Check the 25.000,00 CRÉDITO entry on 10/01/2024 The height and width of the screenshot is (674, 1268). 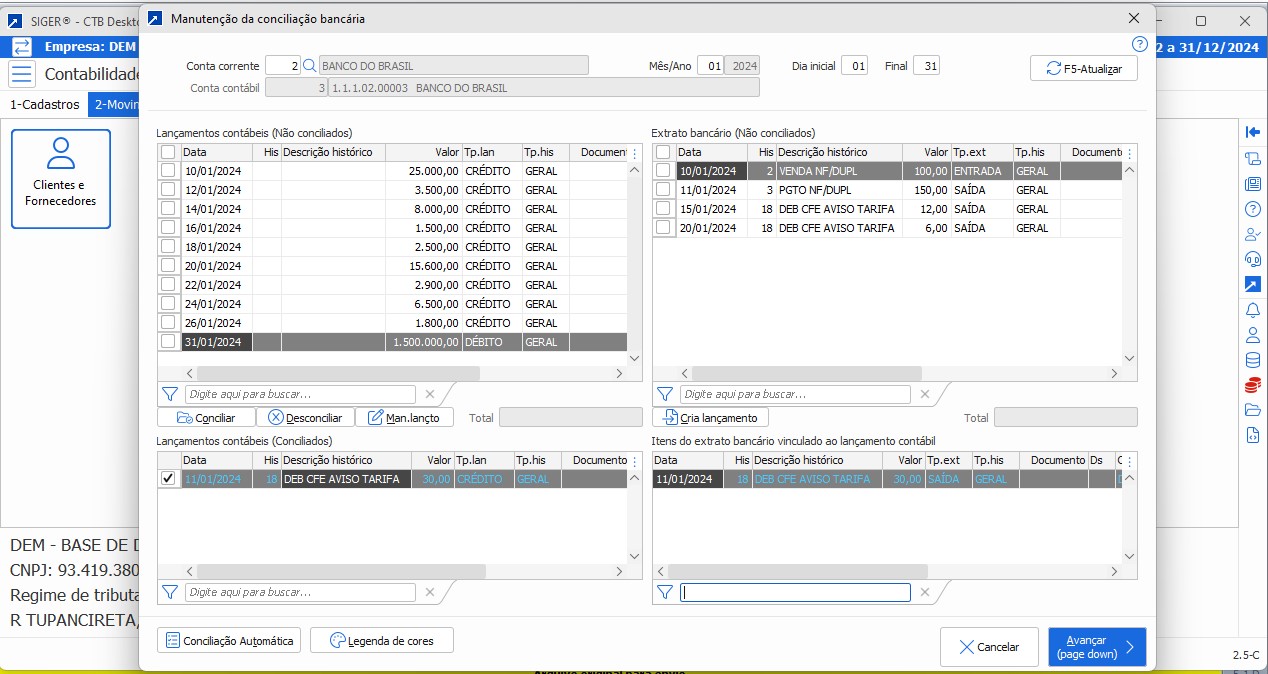(x=168, y=171)
